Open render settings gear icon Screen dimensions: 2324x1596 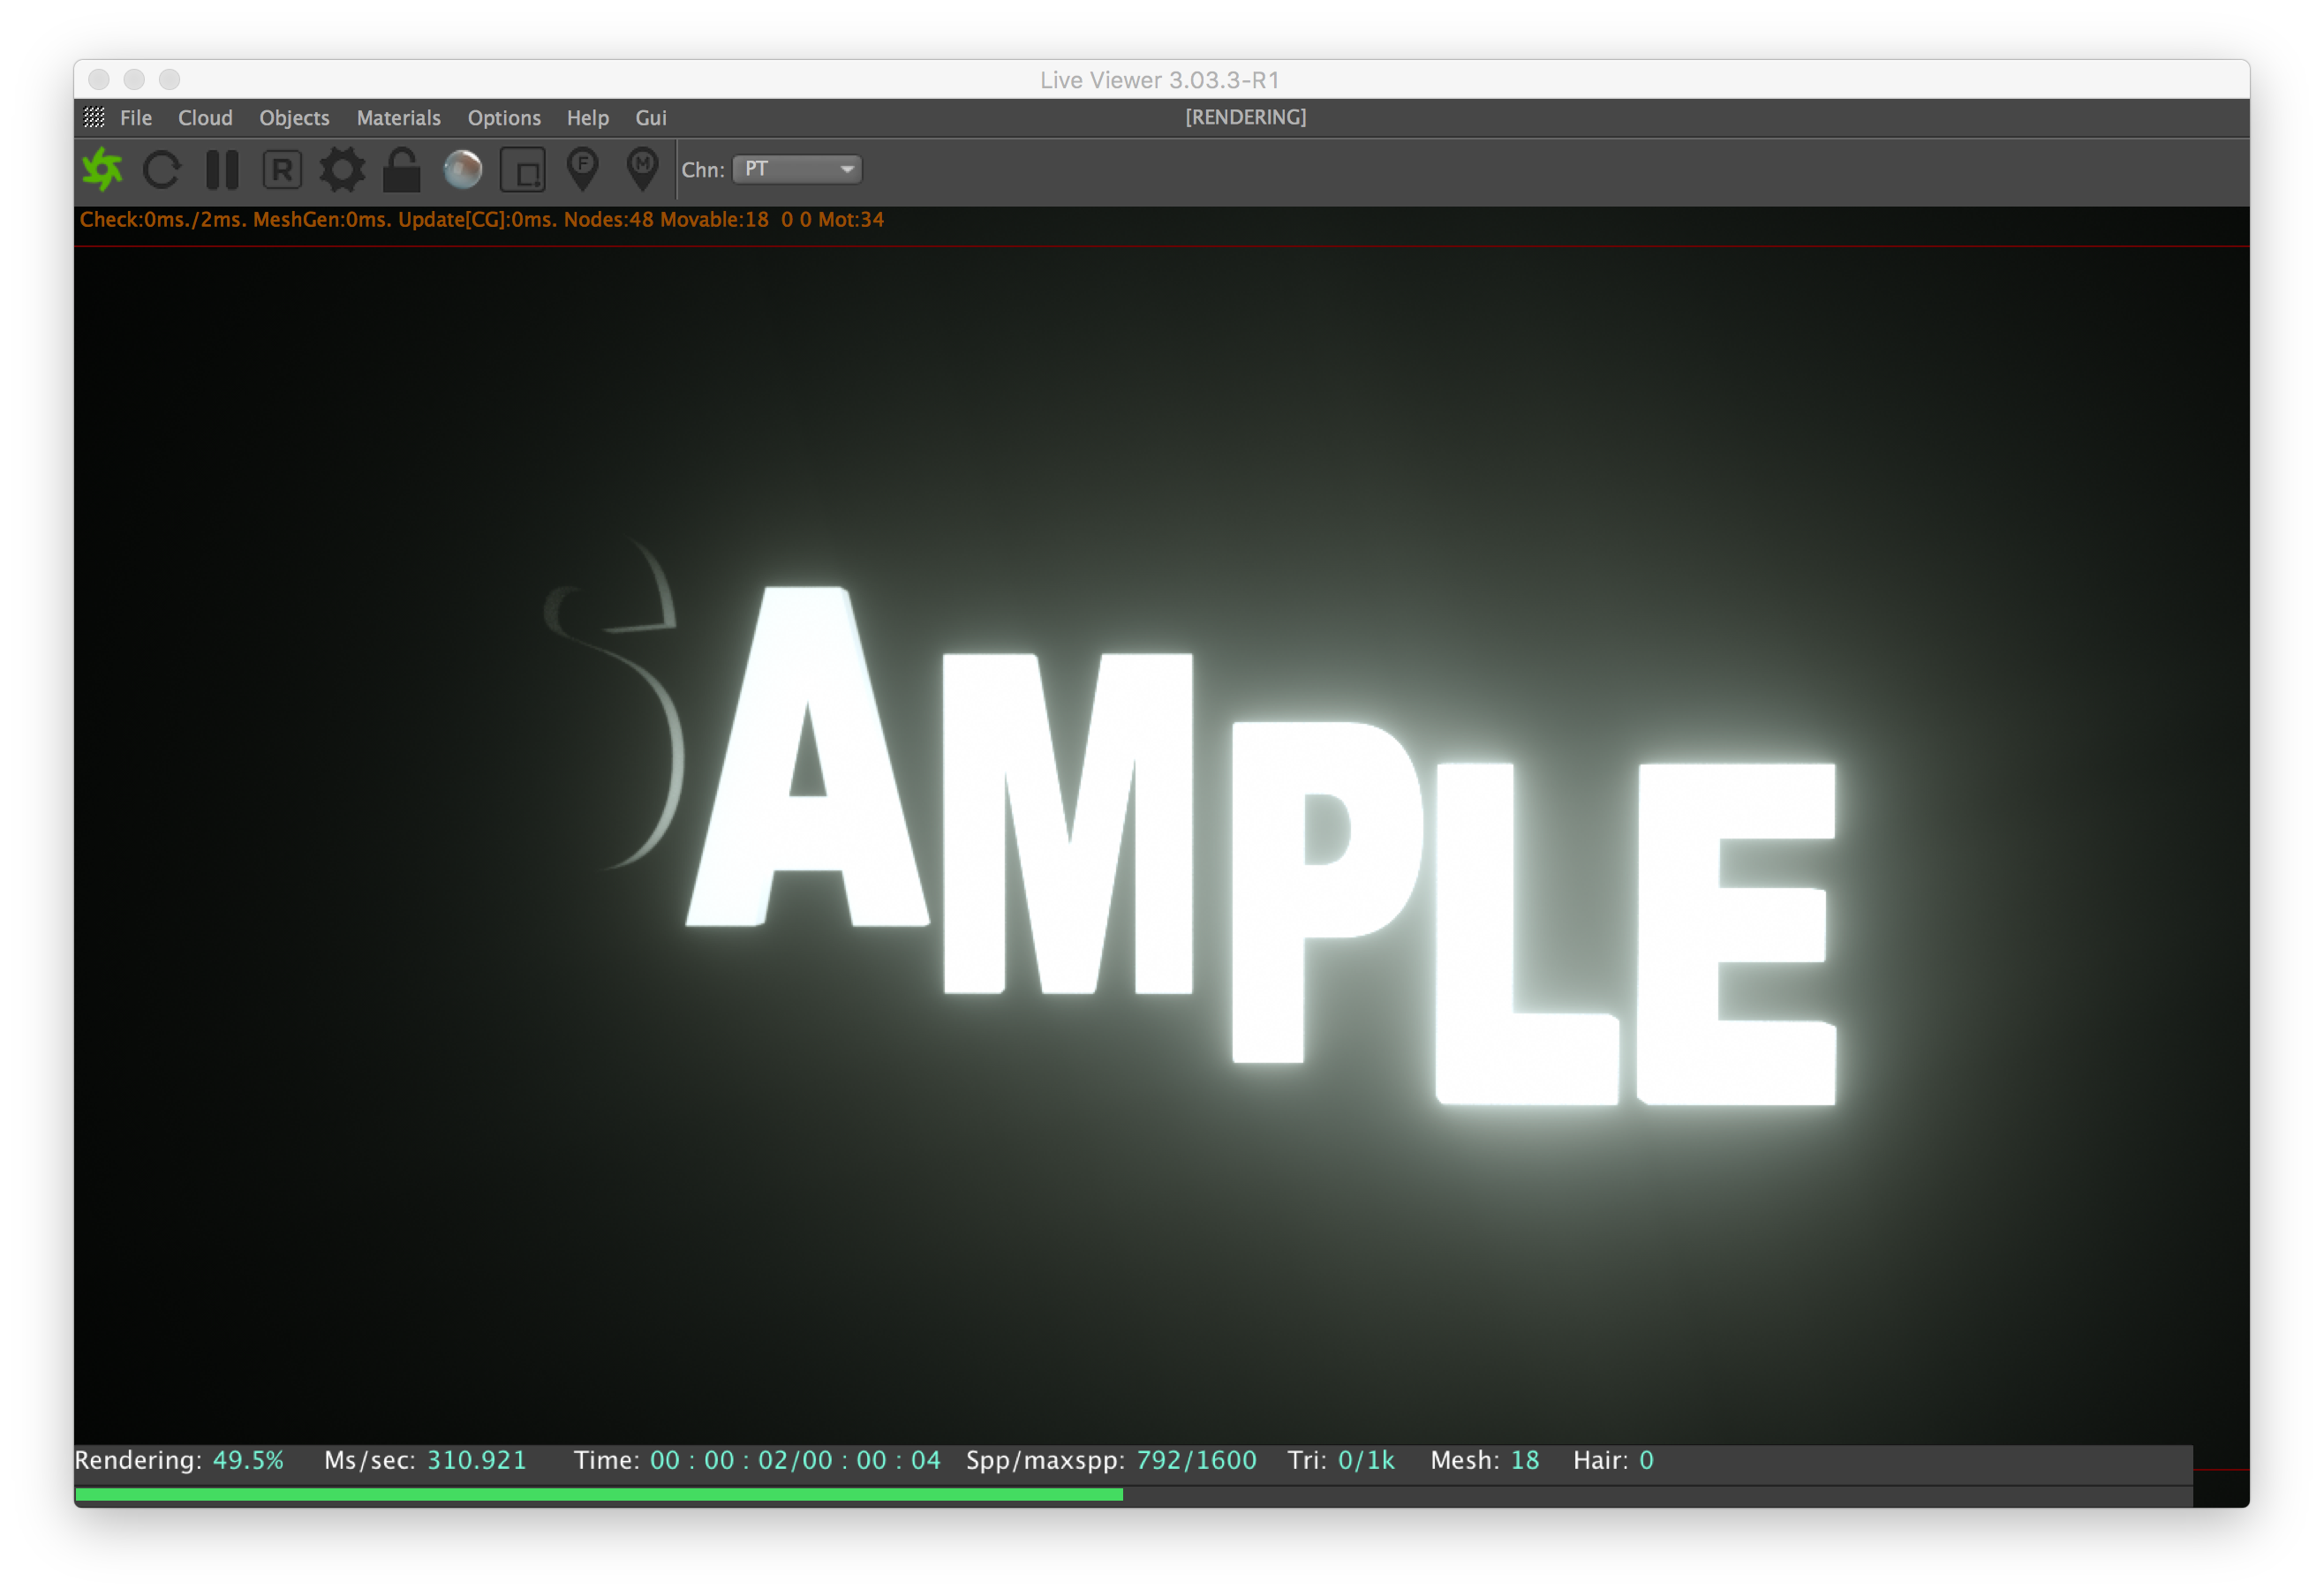coord(342,169)
